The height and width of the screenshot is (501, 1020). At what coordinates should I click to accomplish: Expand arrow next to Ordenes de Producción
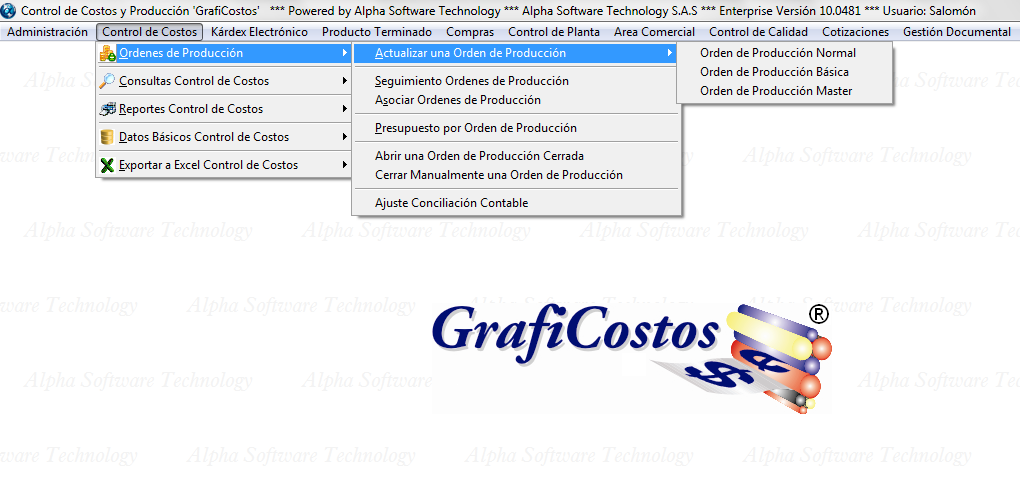tap(345, 53)
